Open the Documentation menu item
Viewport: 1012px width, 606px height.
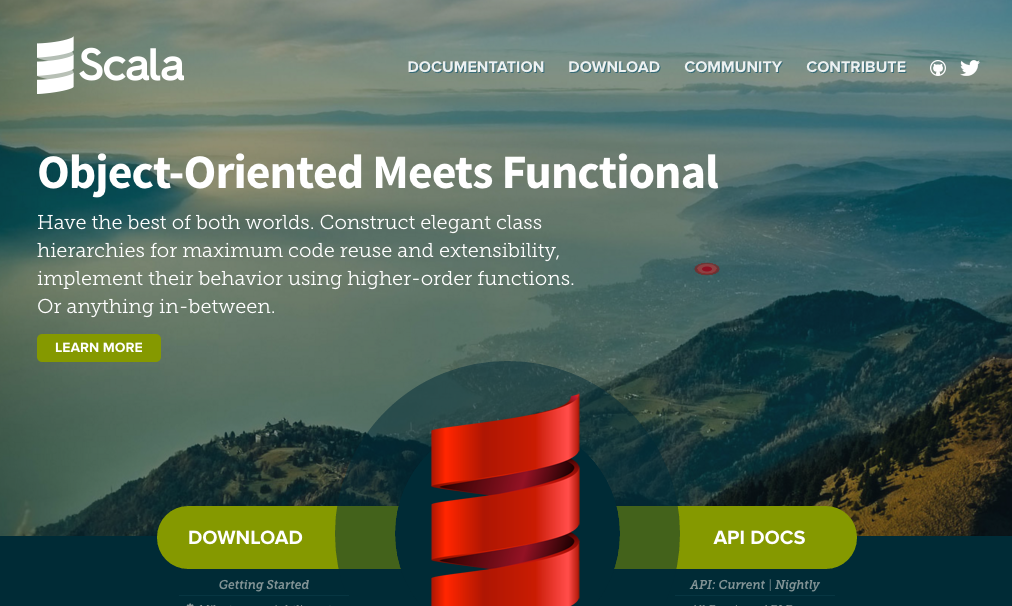point(475,67)
